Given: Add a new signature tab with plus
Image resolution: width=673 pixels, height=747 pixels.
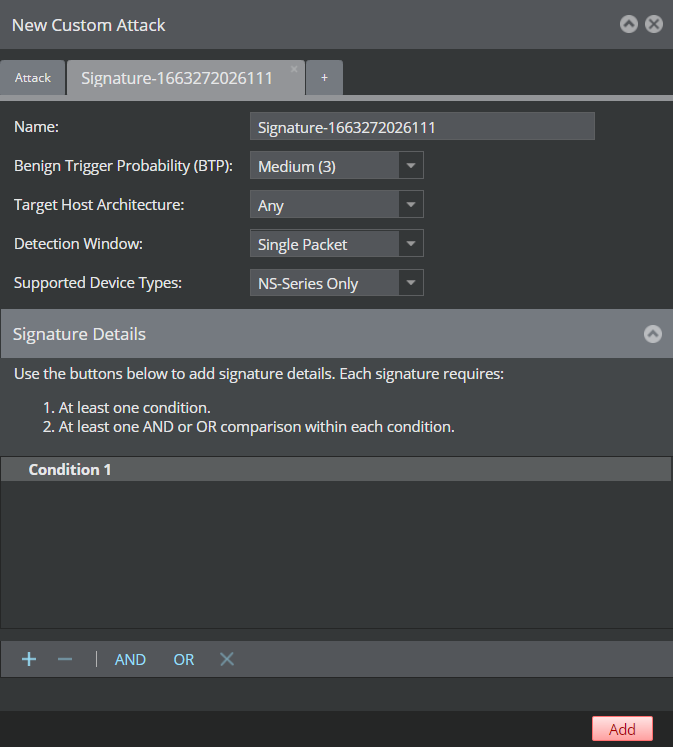Looking at the screenshot, I should click(x=324, y=78).
